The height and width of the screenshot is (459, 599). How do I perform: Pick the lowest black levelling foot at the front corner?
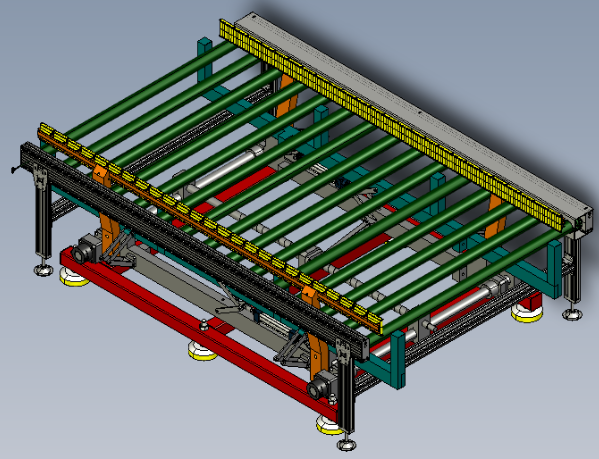tap(346, 444)
